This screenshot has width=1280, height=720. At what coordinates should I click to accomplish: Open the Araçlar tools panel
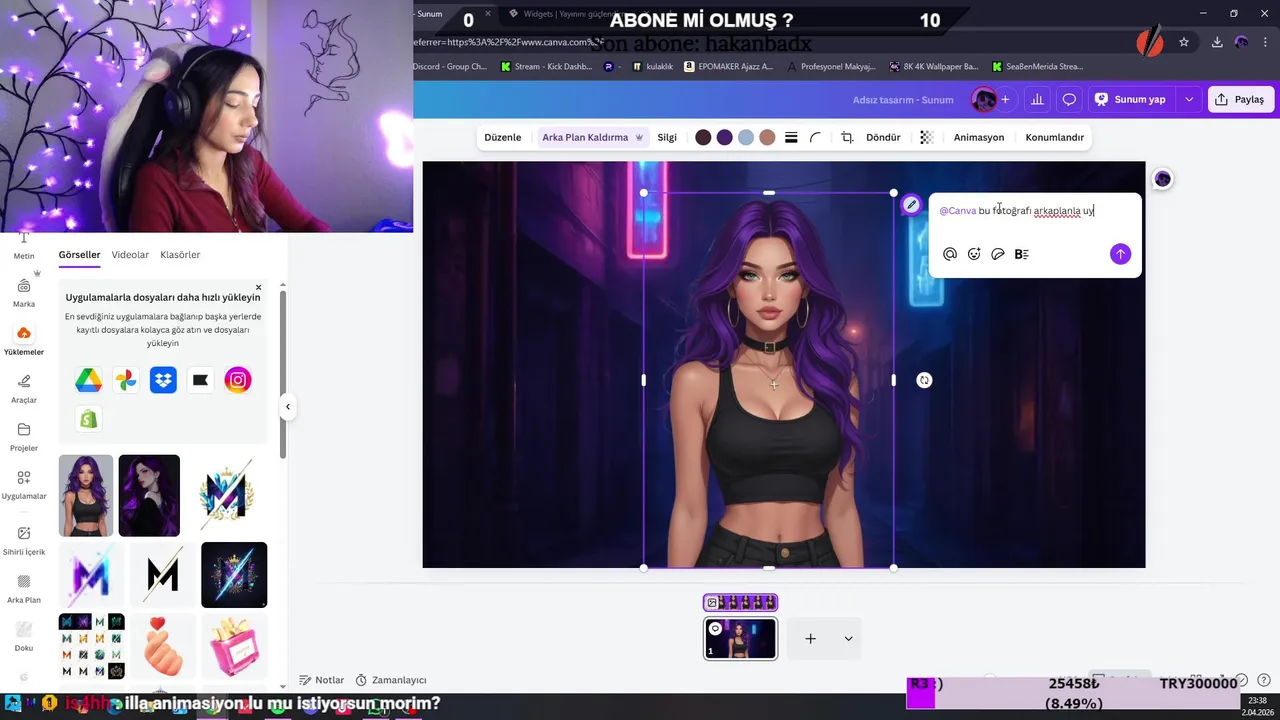pyautogui.click(x=24, y=388)
